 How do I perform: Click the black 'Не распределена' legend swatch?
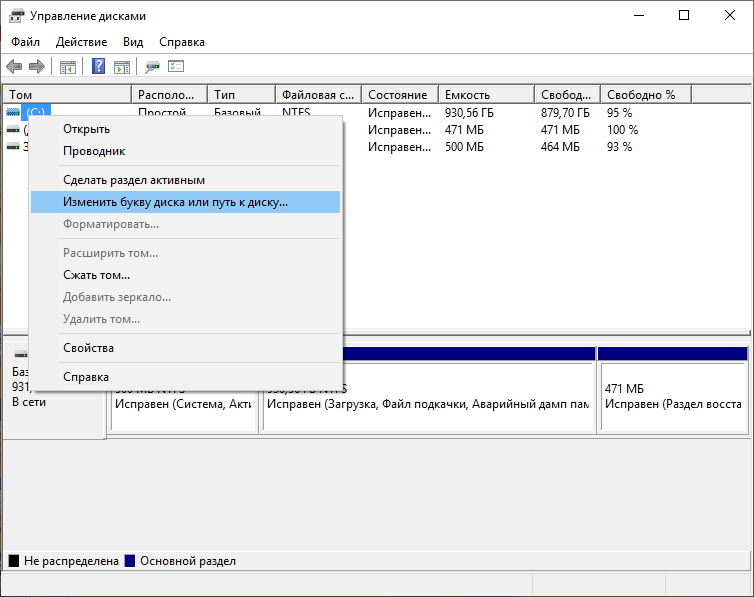(x=14, y=561)
